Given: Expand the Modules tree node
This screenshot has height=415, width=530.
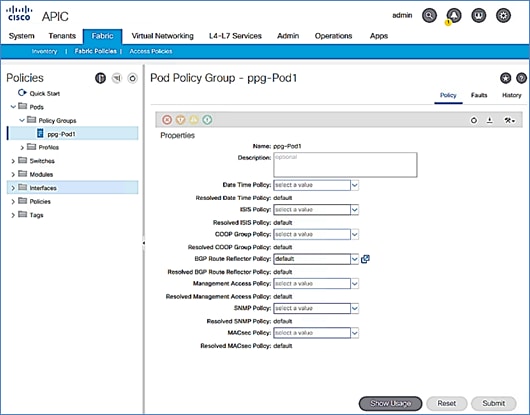Looking at the screenshot, I should coord(13,174).
